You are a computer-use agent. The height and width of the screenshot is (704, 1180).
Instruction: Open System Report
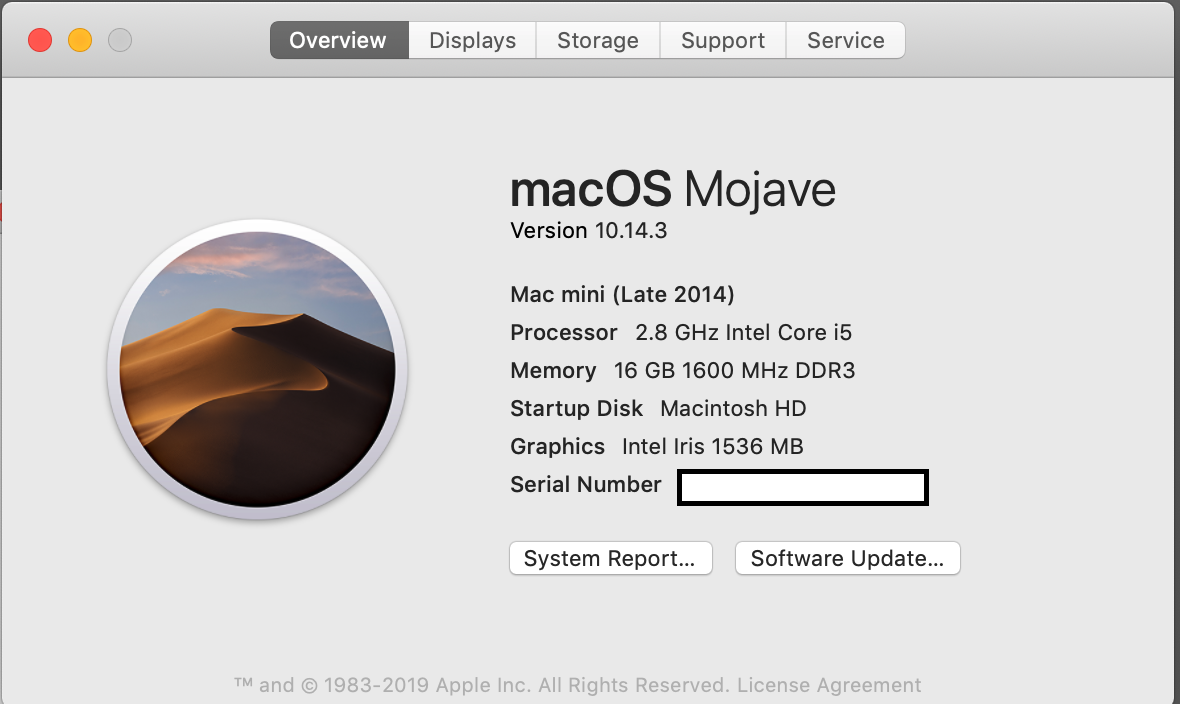610,558
